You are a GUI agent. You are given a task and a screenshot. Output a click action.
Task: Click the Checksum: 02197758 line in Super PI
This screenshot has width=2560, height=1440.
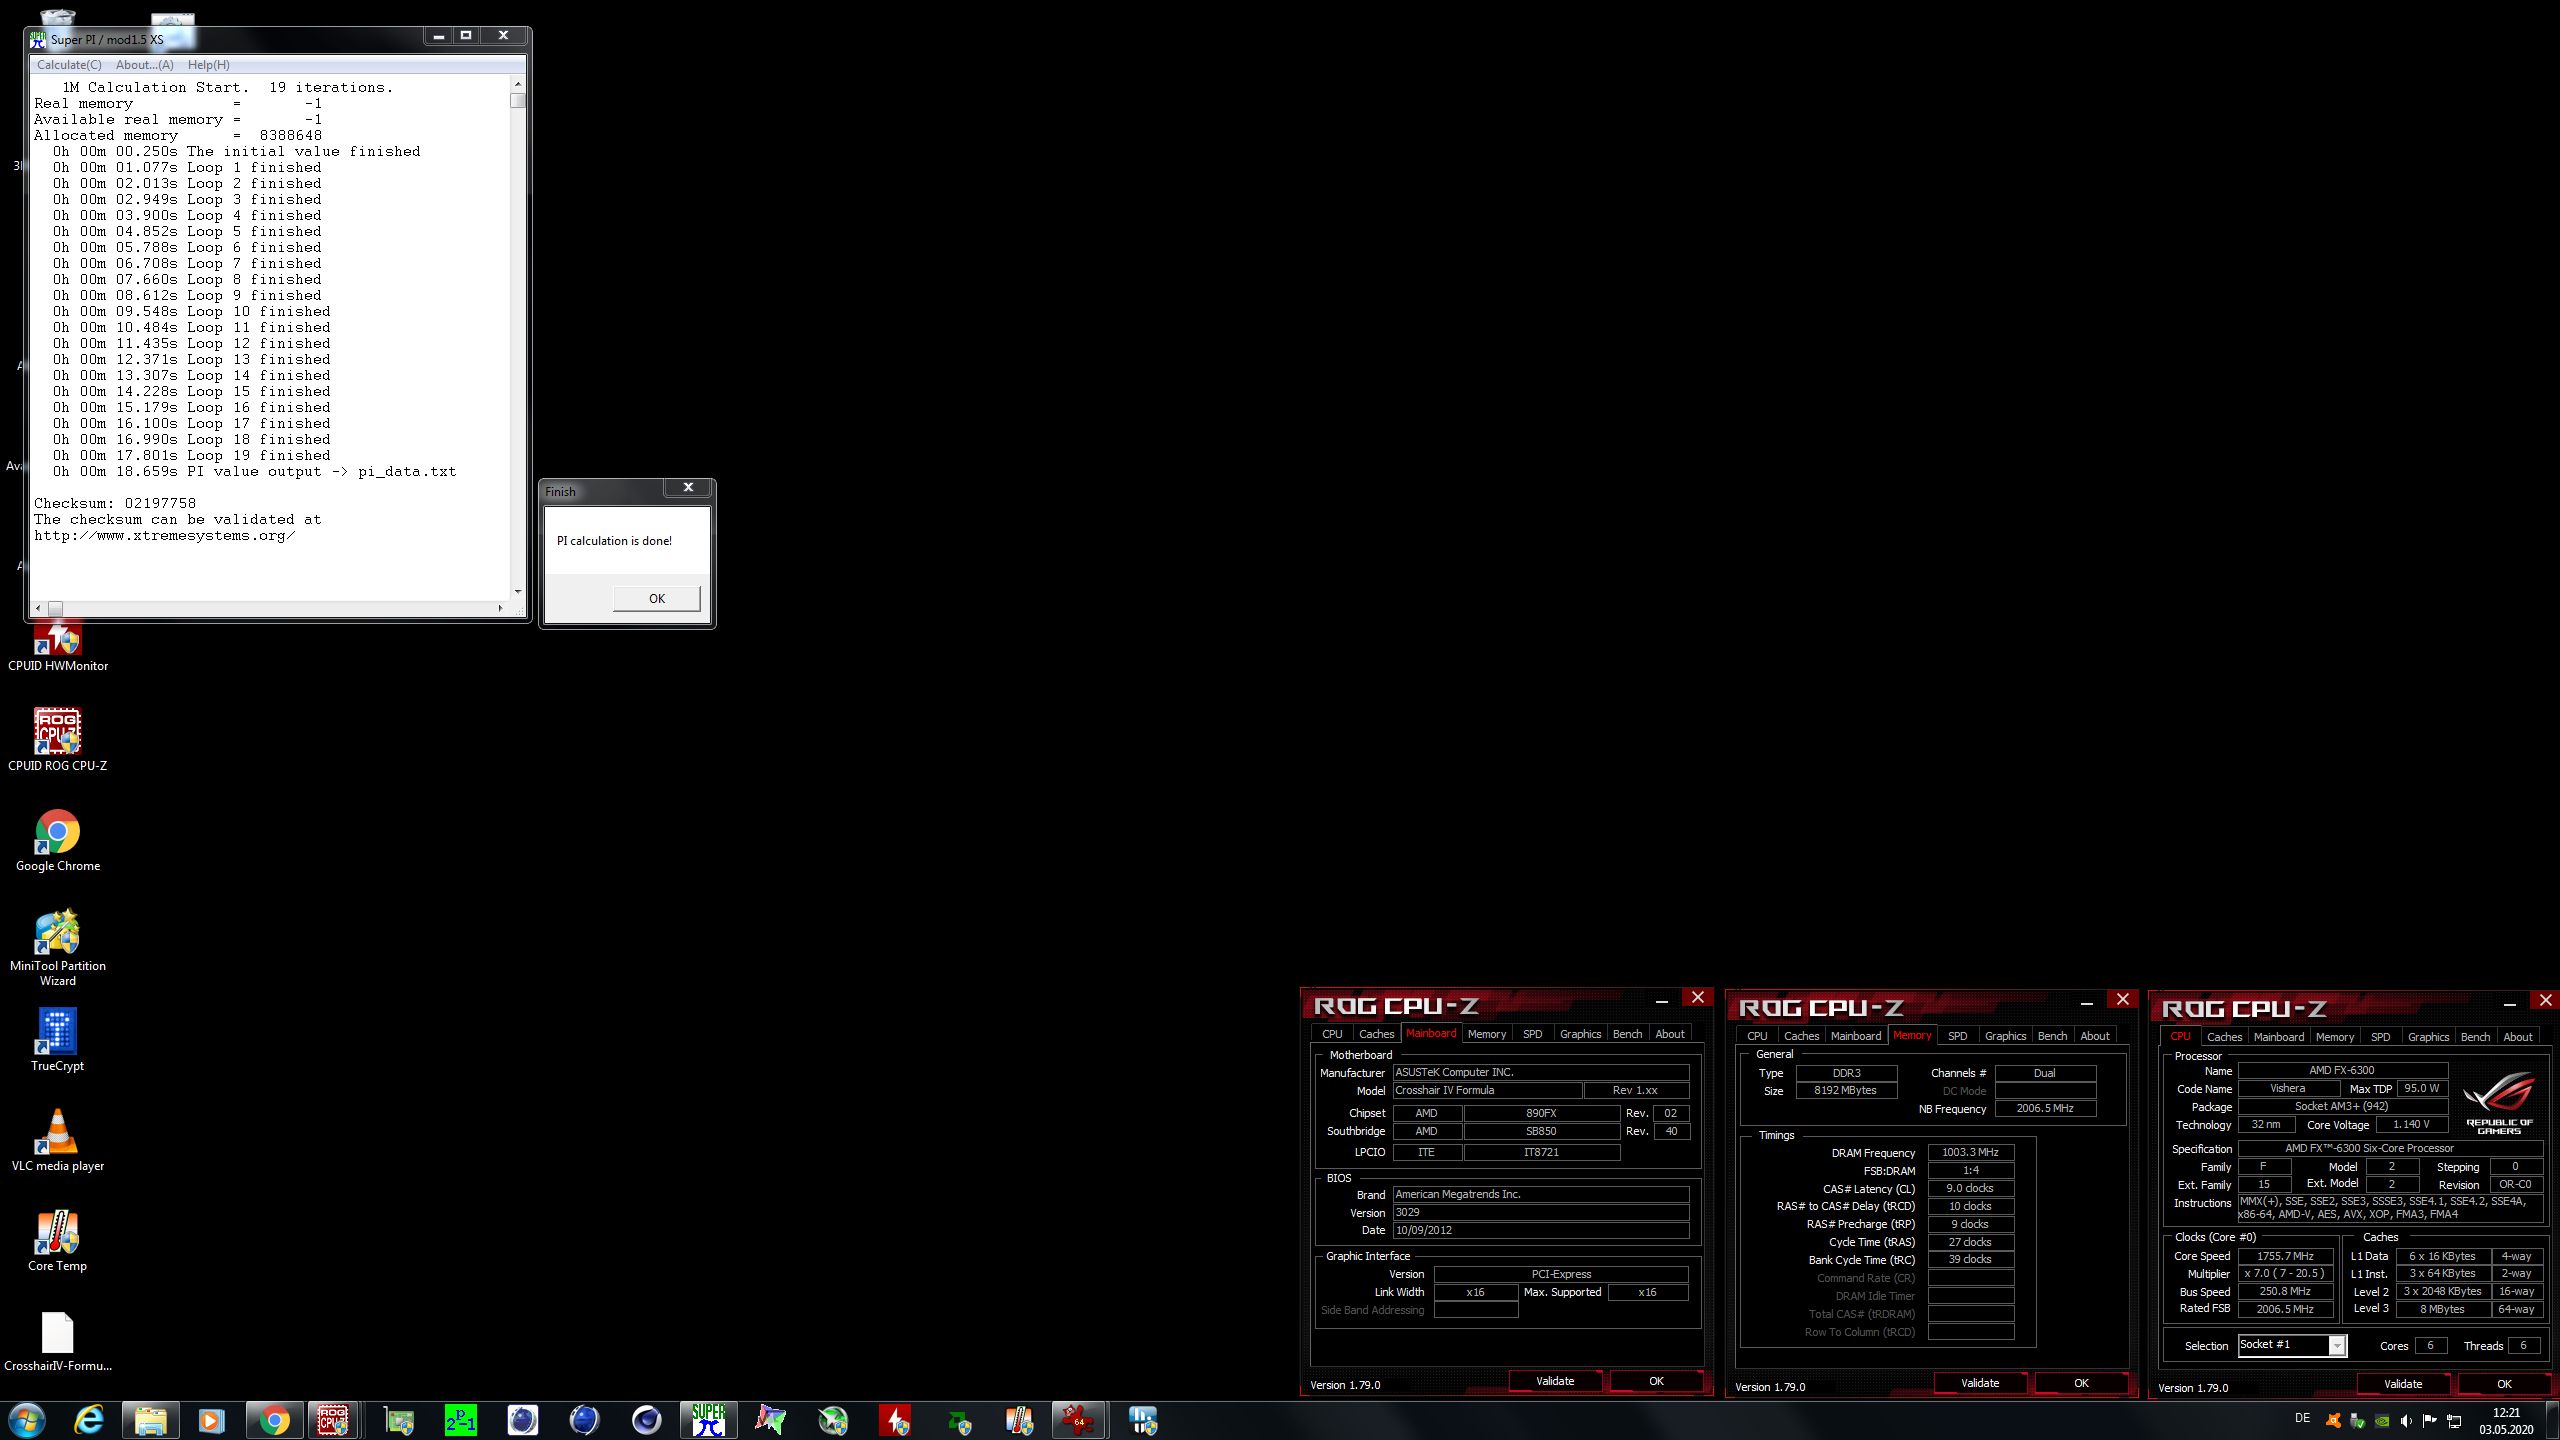pyautogui.click(x=115, y=503)
